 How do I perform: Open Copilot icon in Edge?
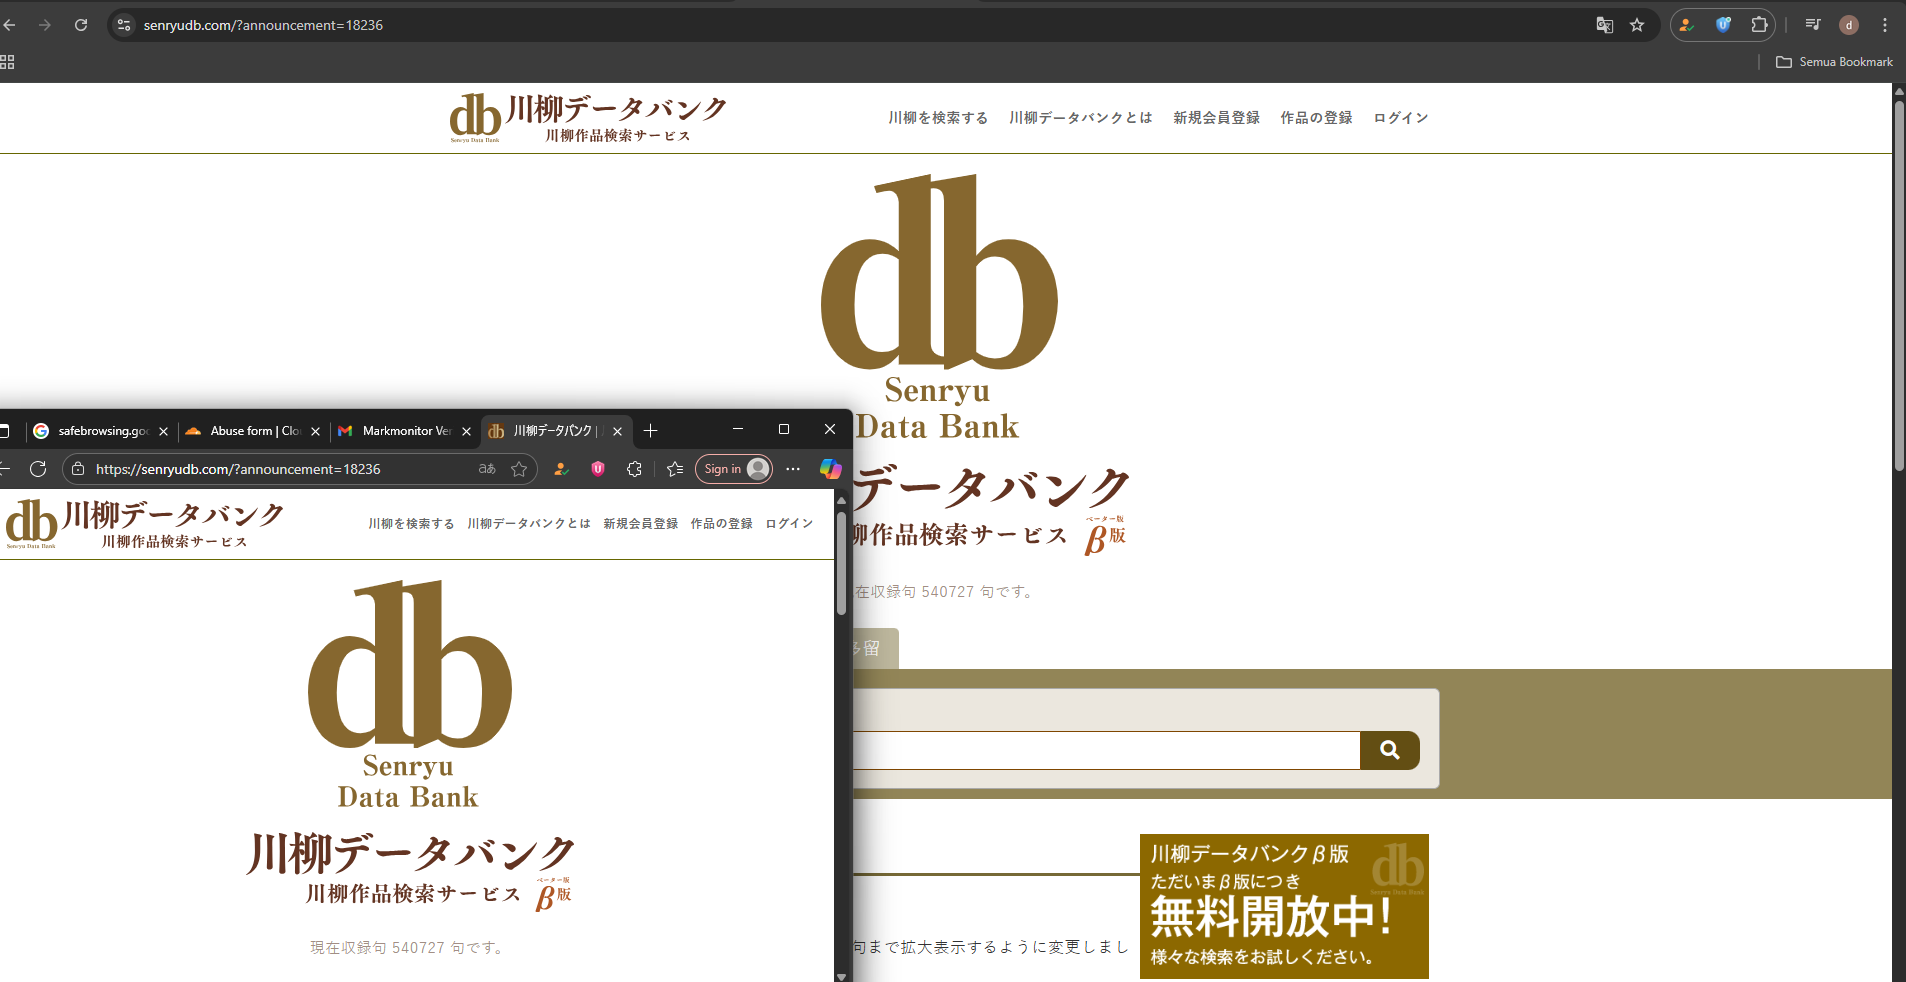pos(830,469)
